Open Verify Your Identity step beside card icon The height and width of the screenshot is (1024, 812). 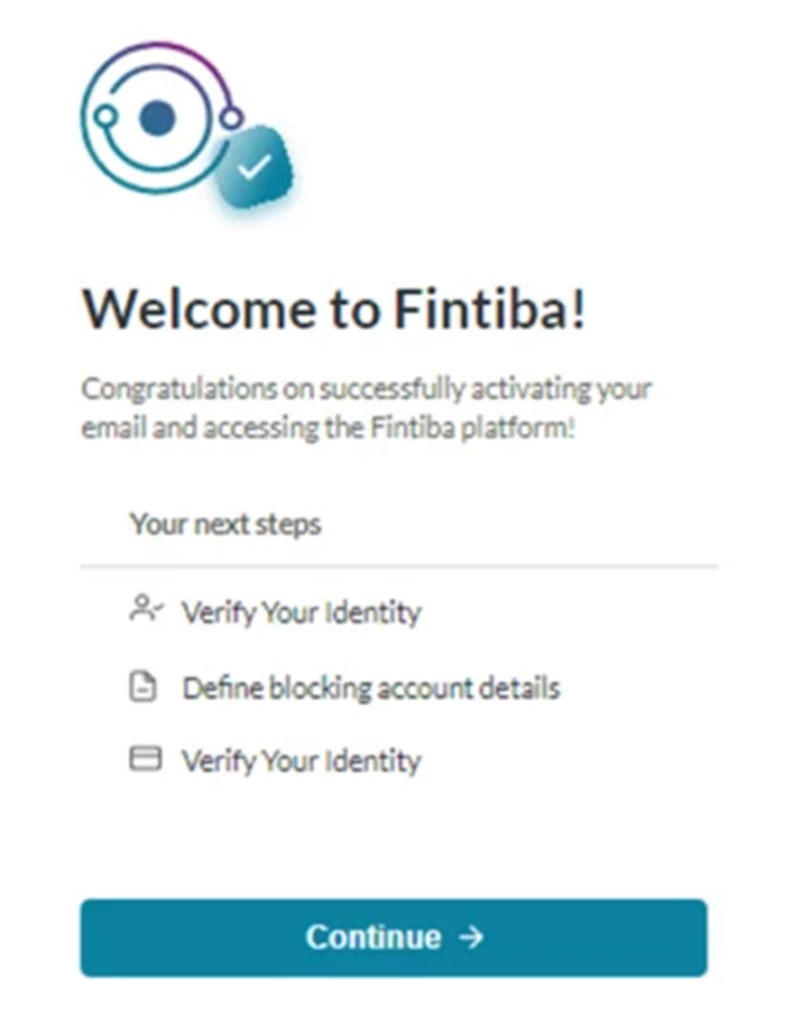point(301,761)
